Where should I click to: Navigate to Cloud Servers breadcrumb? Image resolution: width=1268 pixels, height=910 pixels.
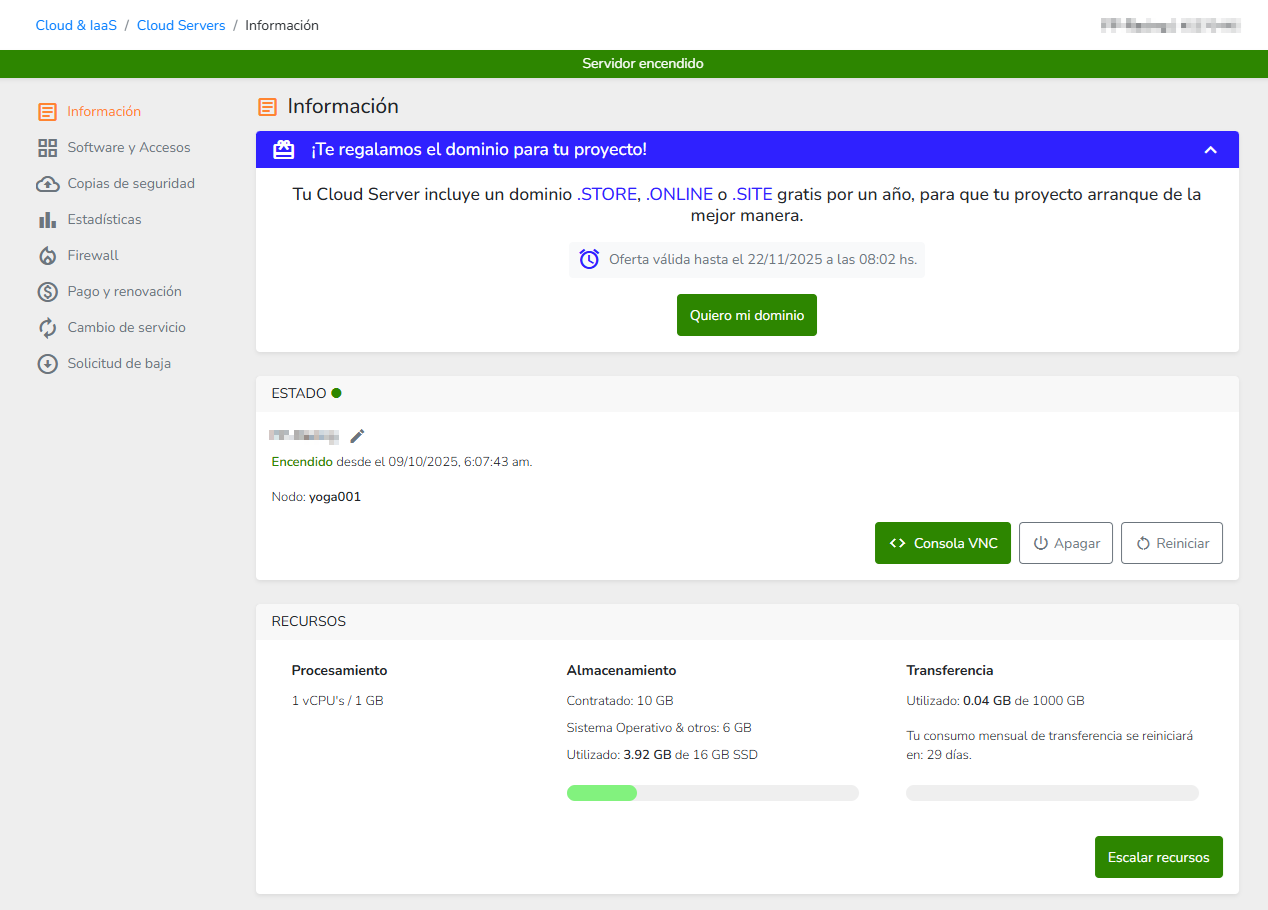click(x=181, y=25)
